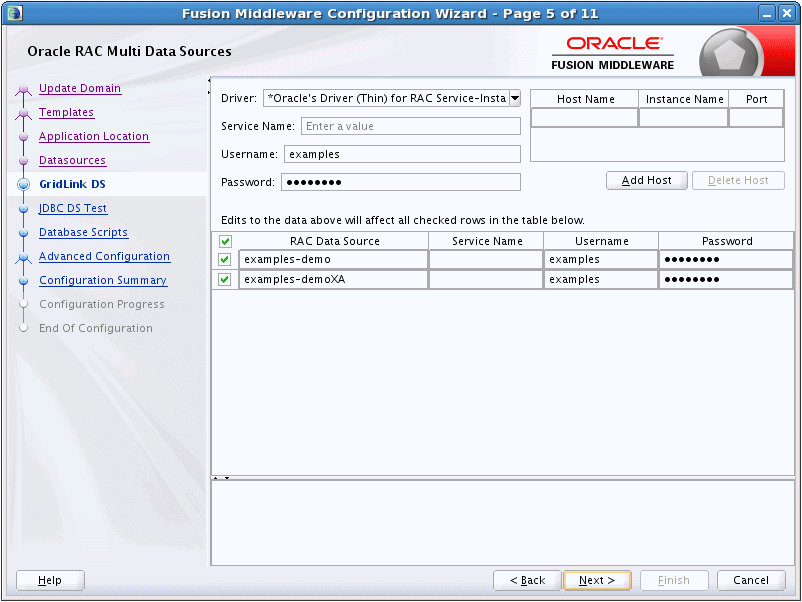Viewport: 802px width, 602px height.
Task: Click the Cancel button
Action: click(x=751, y=580)
